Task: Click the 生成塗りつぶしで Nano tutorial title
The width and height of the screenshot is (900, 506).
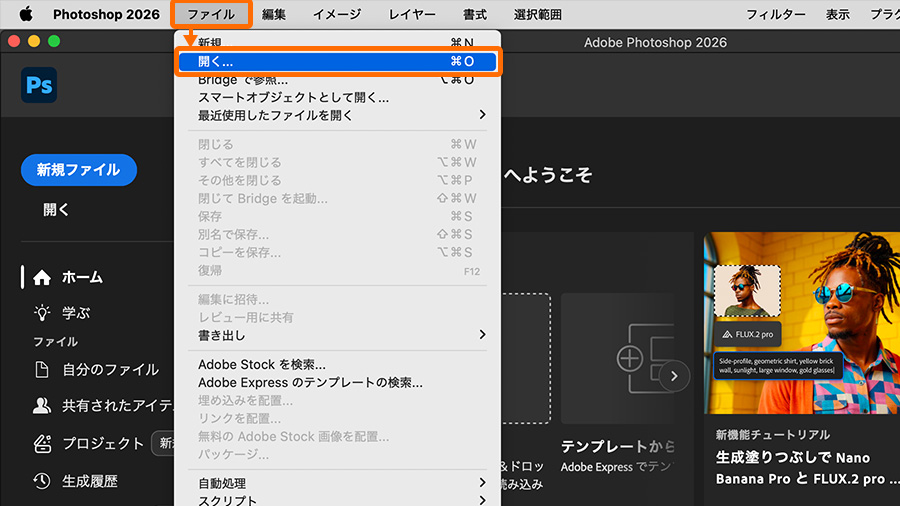Action: tap(792, 457)
